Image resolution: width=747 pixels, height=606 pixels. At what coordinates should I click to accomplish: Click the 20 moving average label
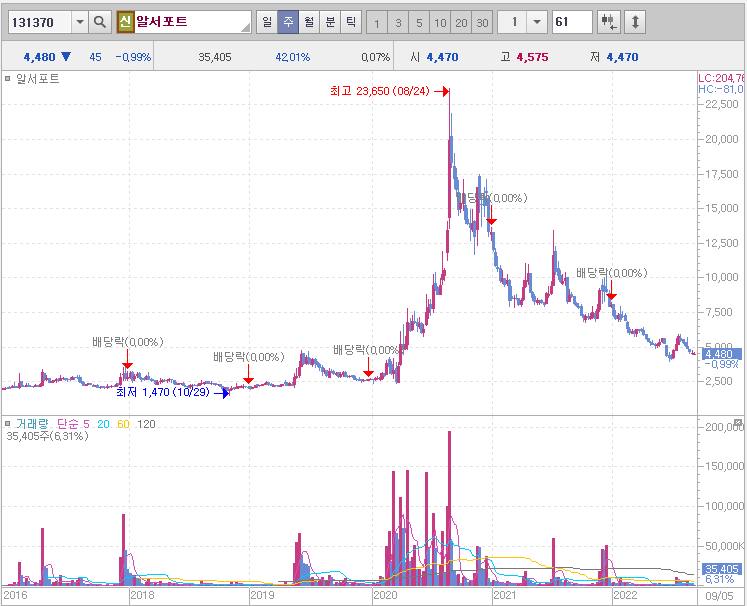click(x=103, y=424)
